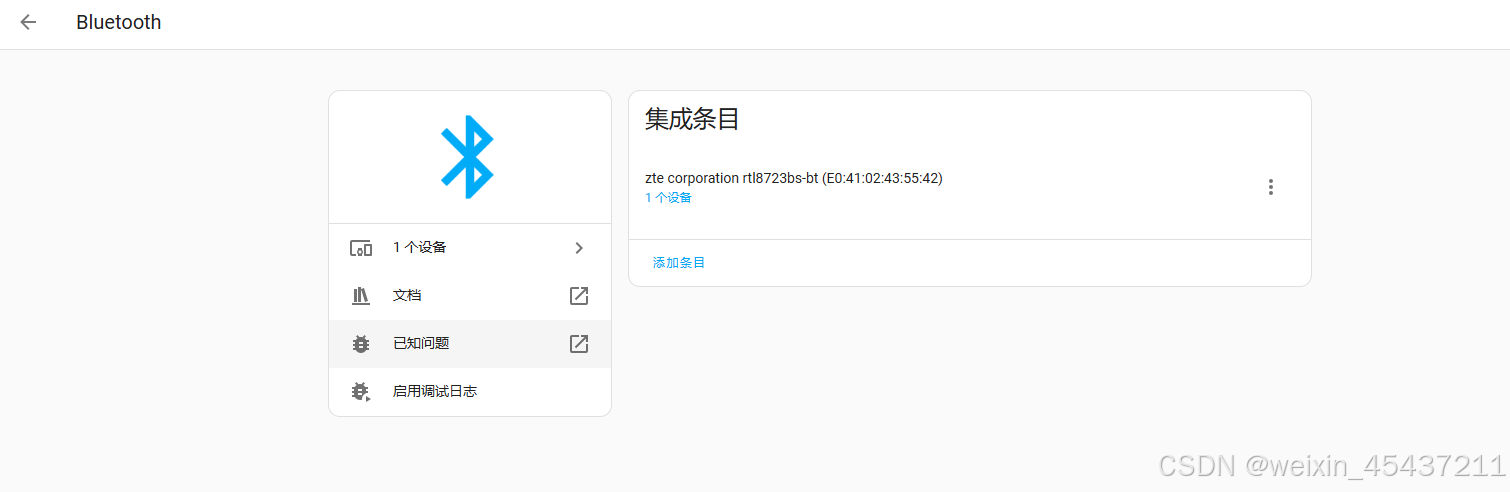Go back with the arrow icon
Screen dimensions: 1510x492
pos(28,22)
